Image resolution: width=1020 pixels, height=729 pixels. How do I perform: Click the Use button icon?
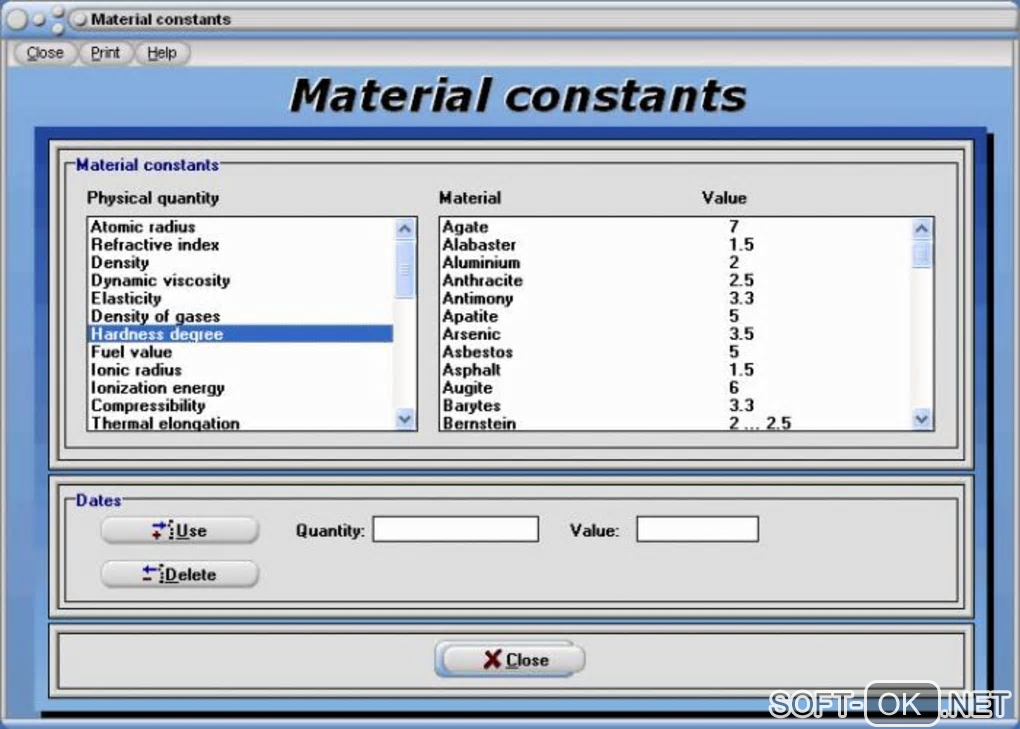coord(163,530)
